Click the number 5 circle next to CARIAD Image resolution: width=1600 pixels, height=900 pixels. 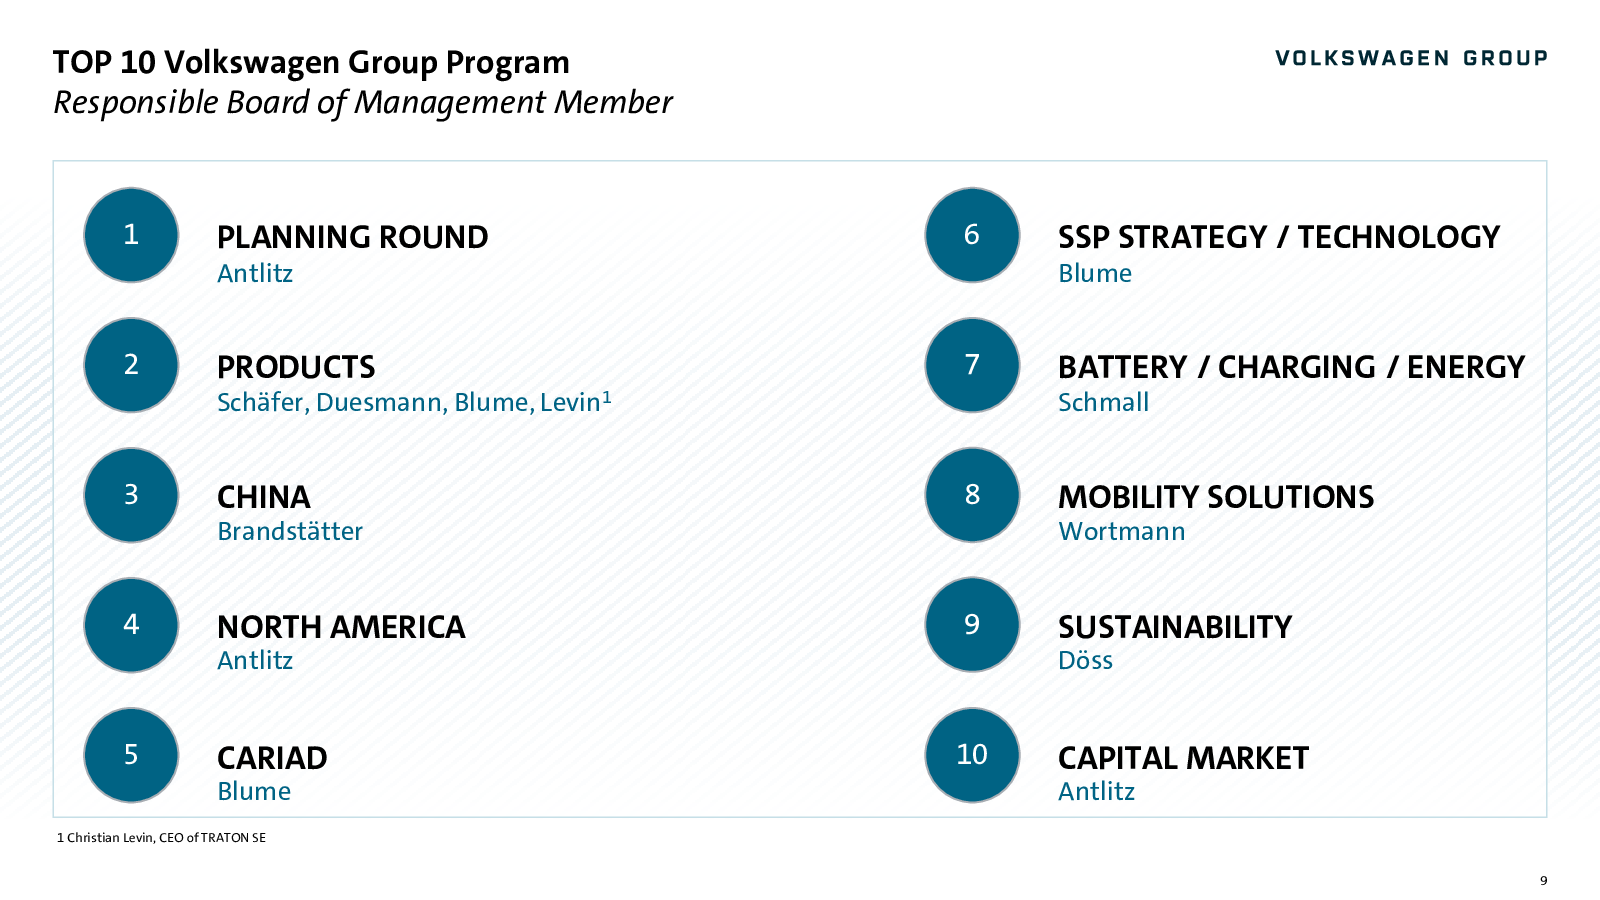131,755
